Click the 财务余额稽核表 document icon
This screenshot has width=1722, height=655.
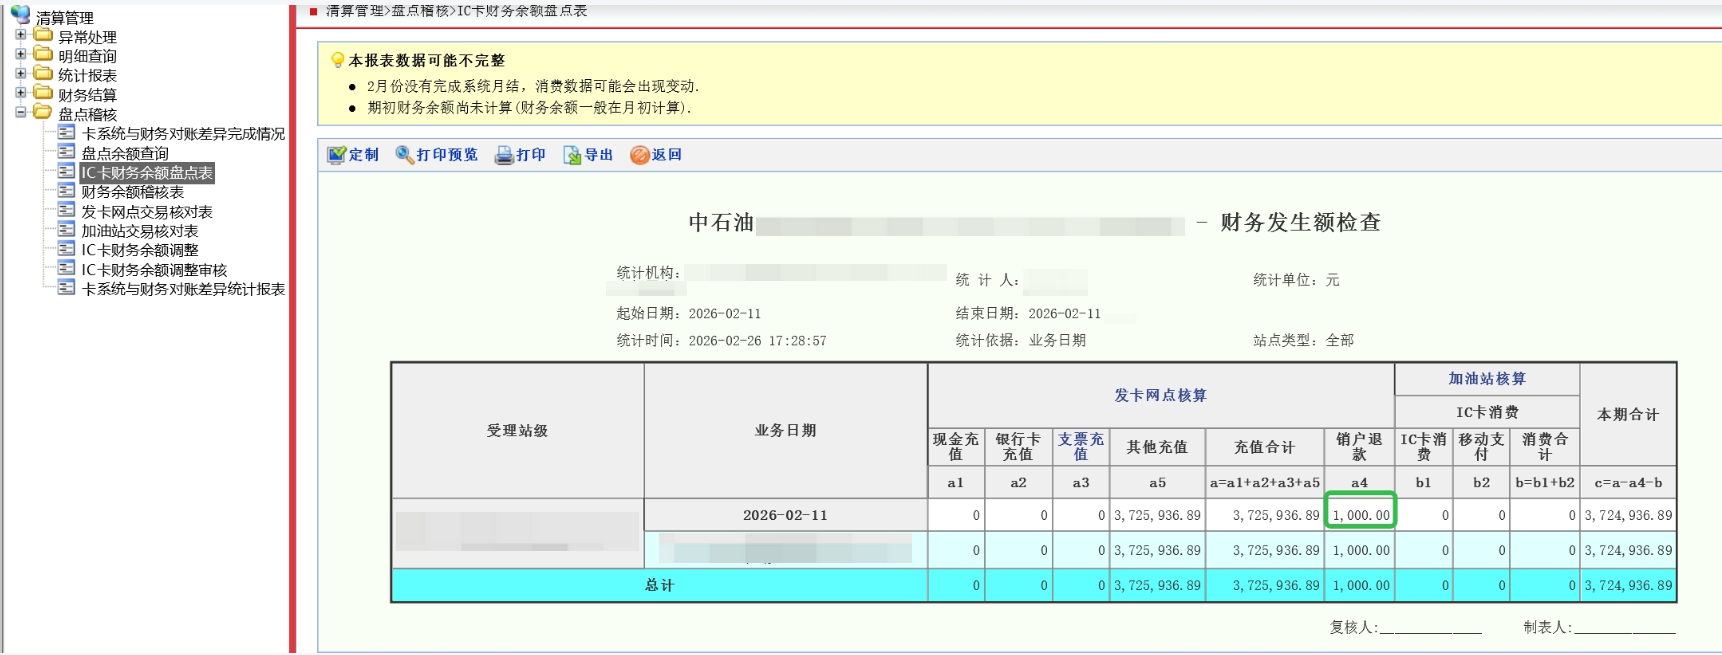coord(67,191)
